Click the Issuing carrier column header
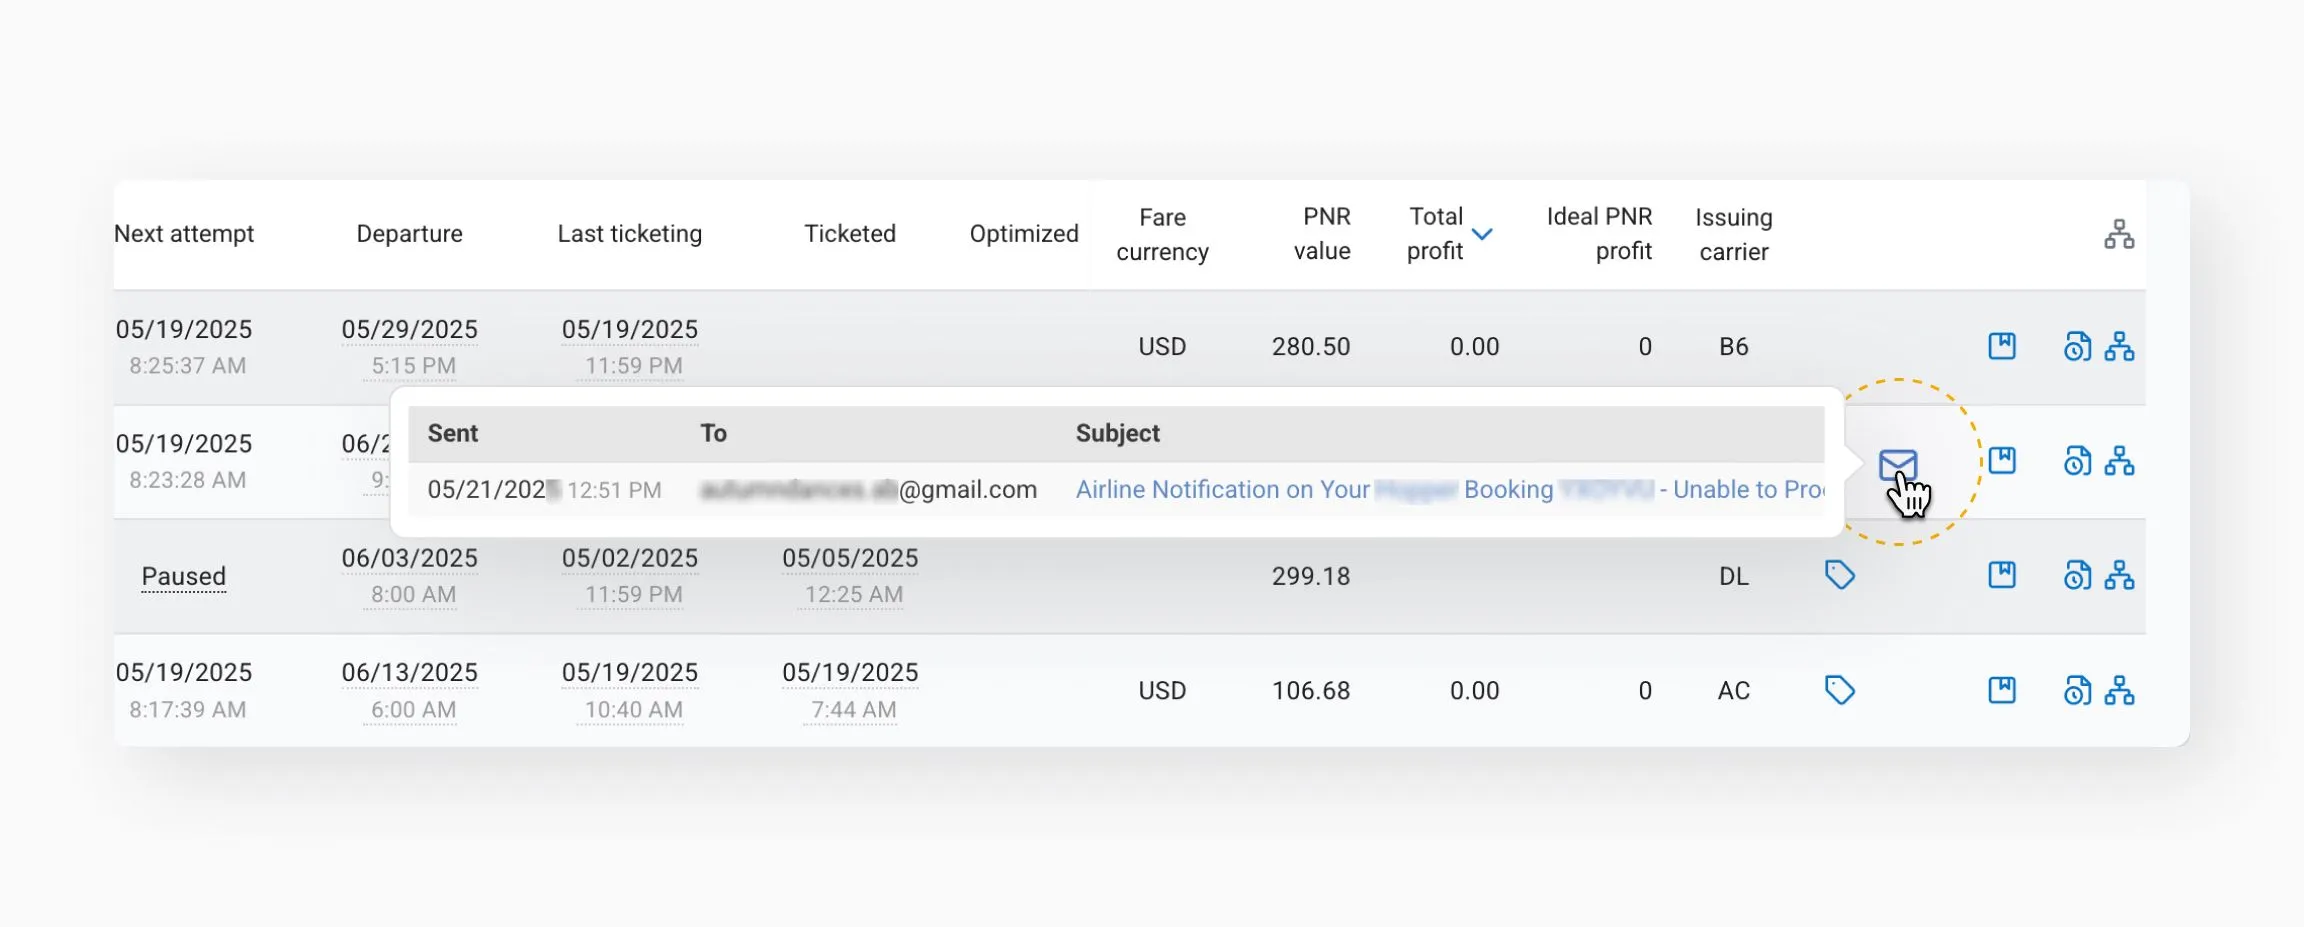Viewport: 2304px width, 927px height. click(1733, 234)
